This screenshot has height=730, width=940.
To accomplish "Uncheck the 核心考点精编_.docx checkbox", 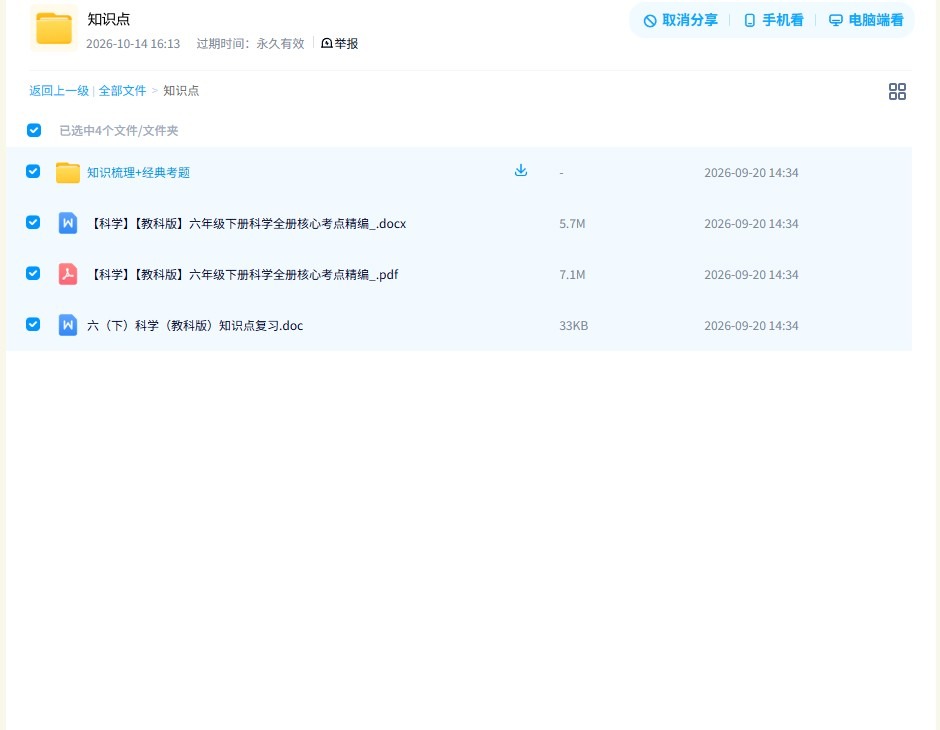I will [x=33, y=222].
